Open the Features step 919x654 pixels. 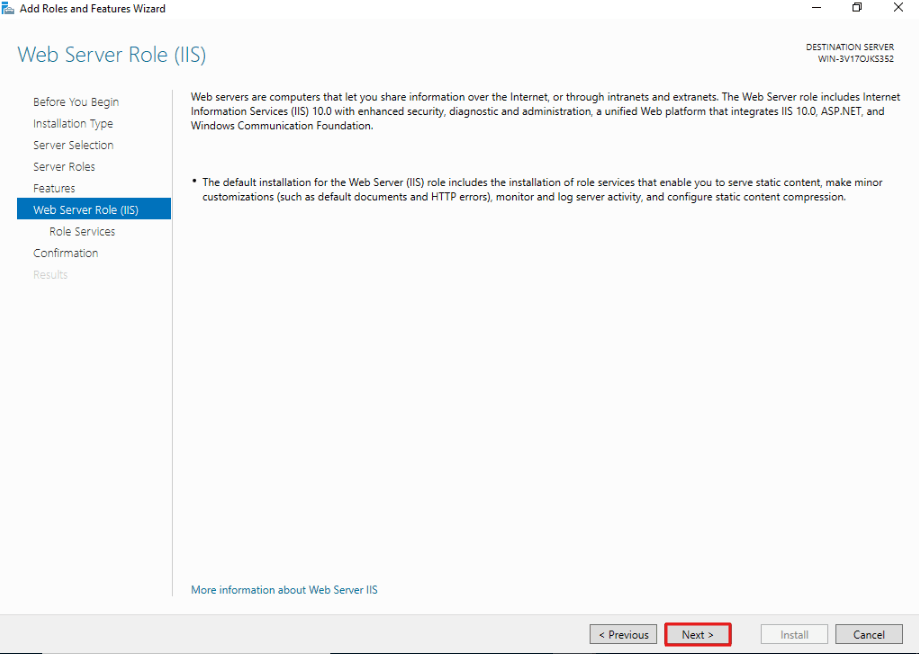tap(54, 188)
